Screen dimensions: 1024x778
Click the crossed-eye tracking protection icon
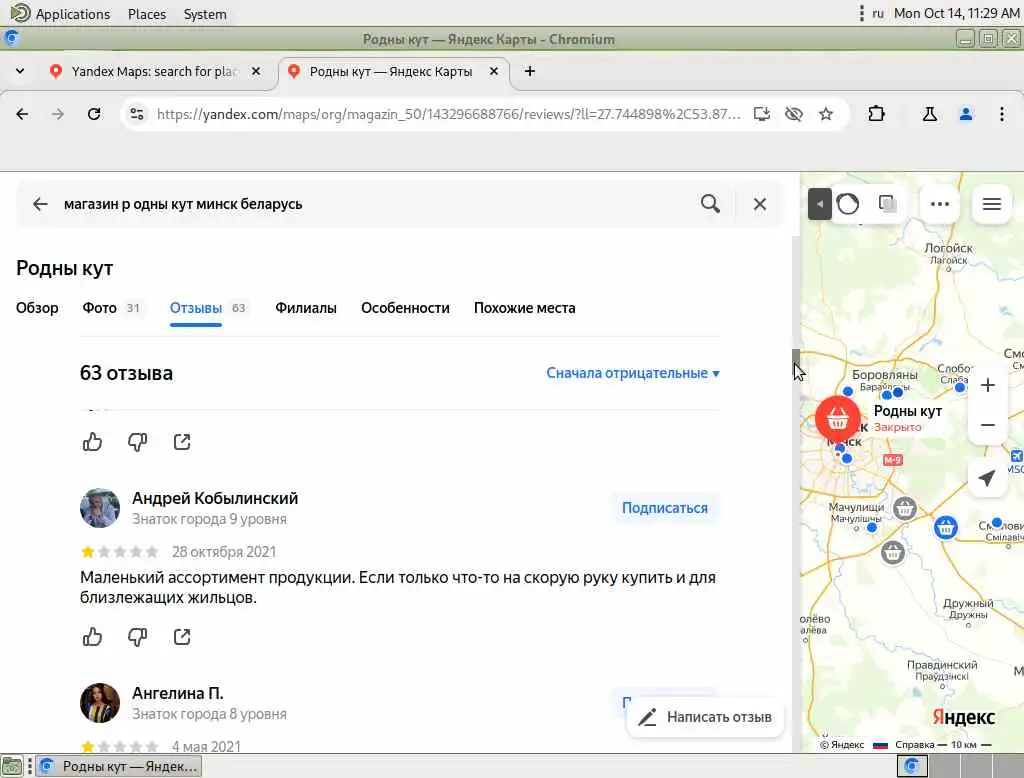point(793,114)
